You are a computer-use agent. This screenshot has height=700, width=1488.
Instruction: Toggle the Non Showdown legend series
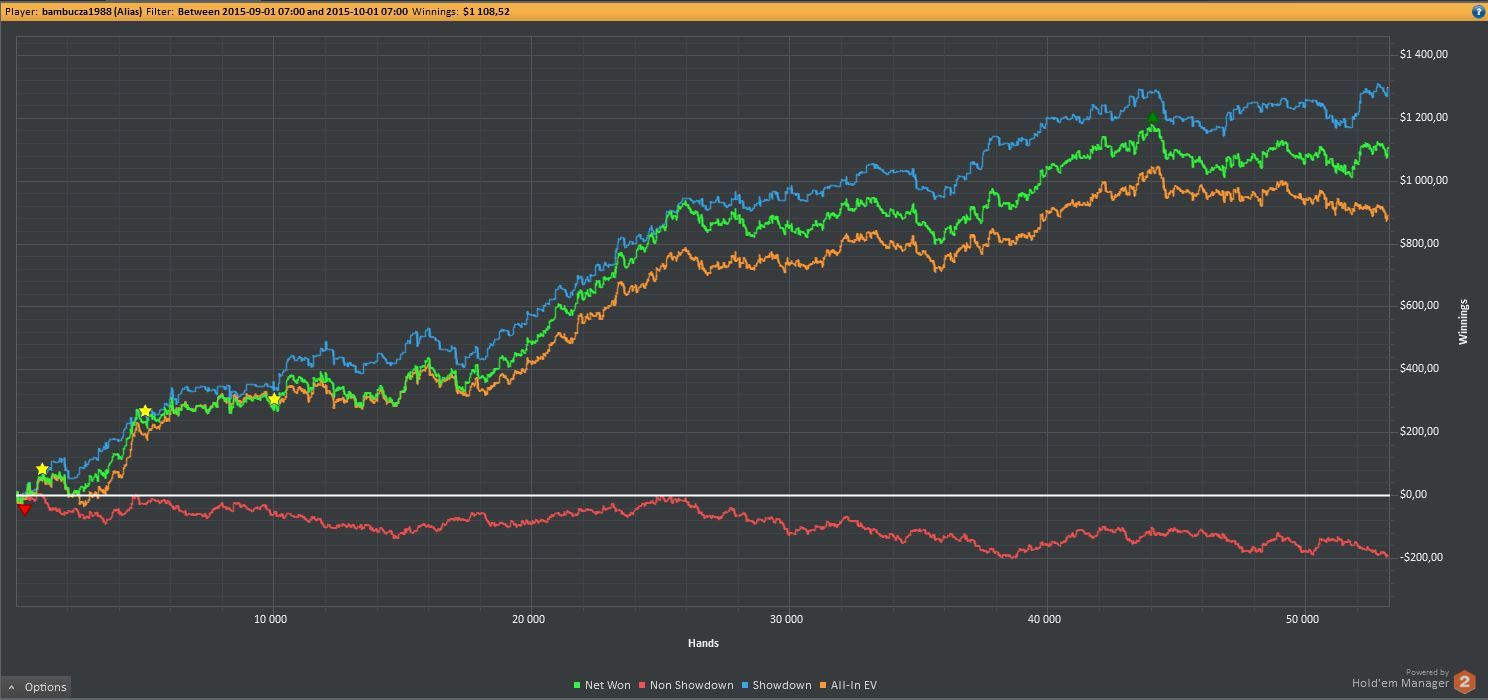pyautogui.click(x=685, y=686)
